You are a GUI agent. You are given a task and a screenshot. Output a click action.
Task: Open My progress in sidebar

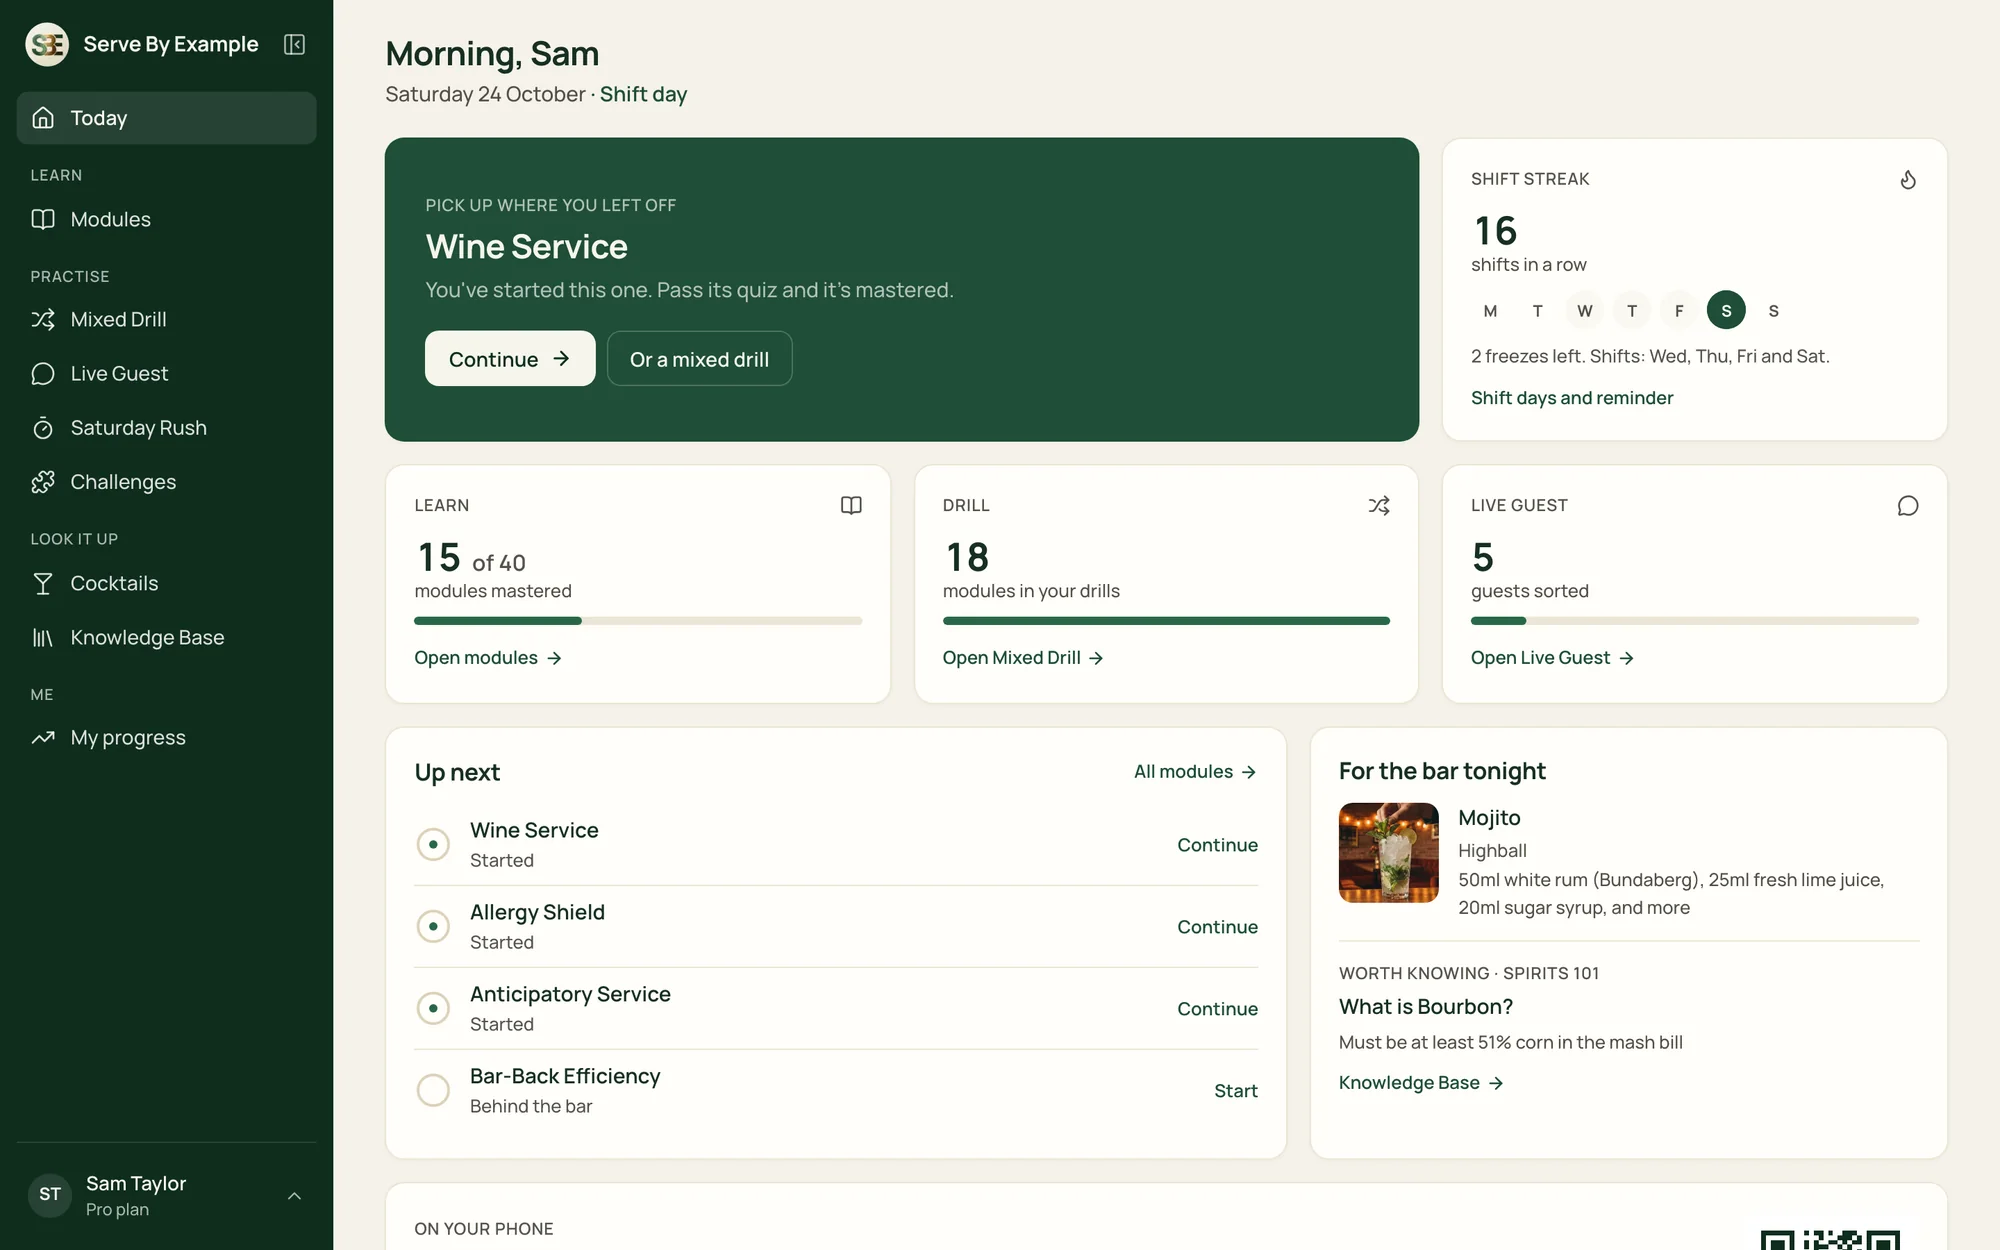166,738
